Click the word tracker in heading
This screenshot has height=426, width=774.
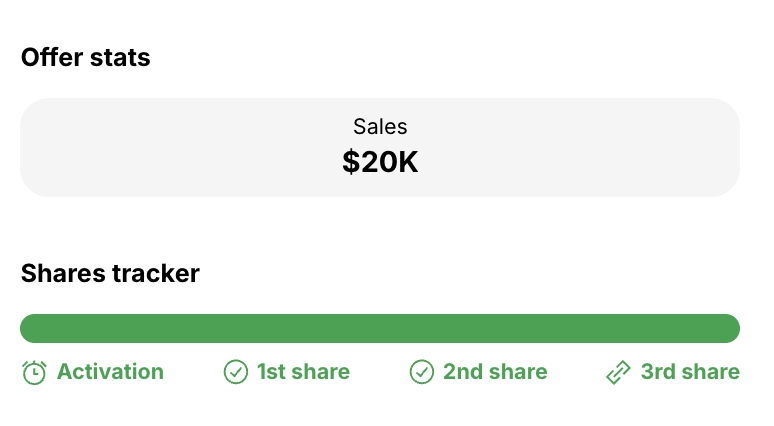[x=155, y=273]
